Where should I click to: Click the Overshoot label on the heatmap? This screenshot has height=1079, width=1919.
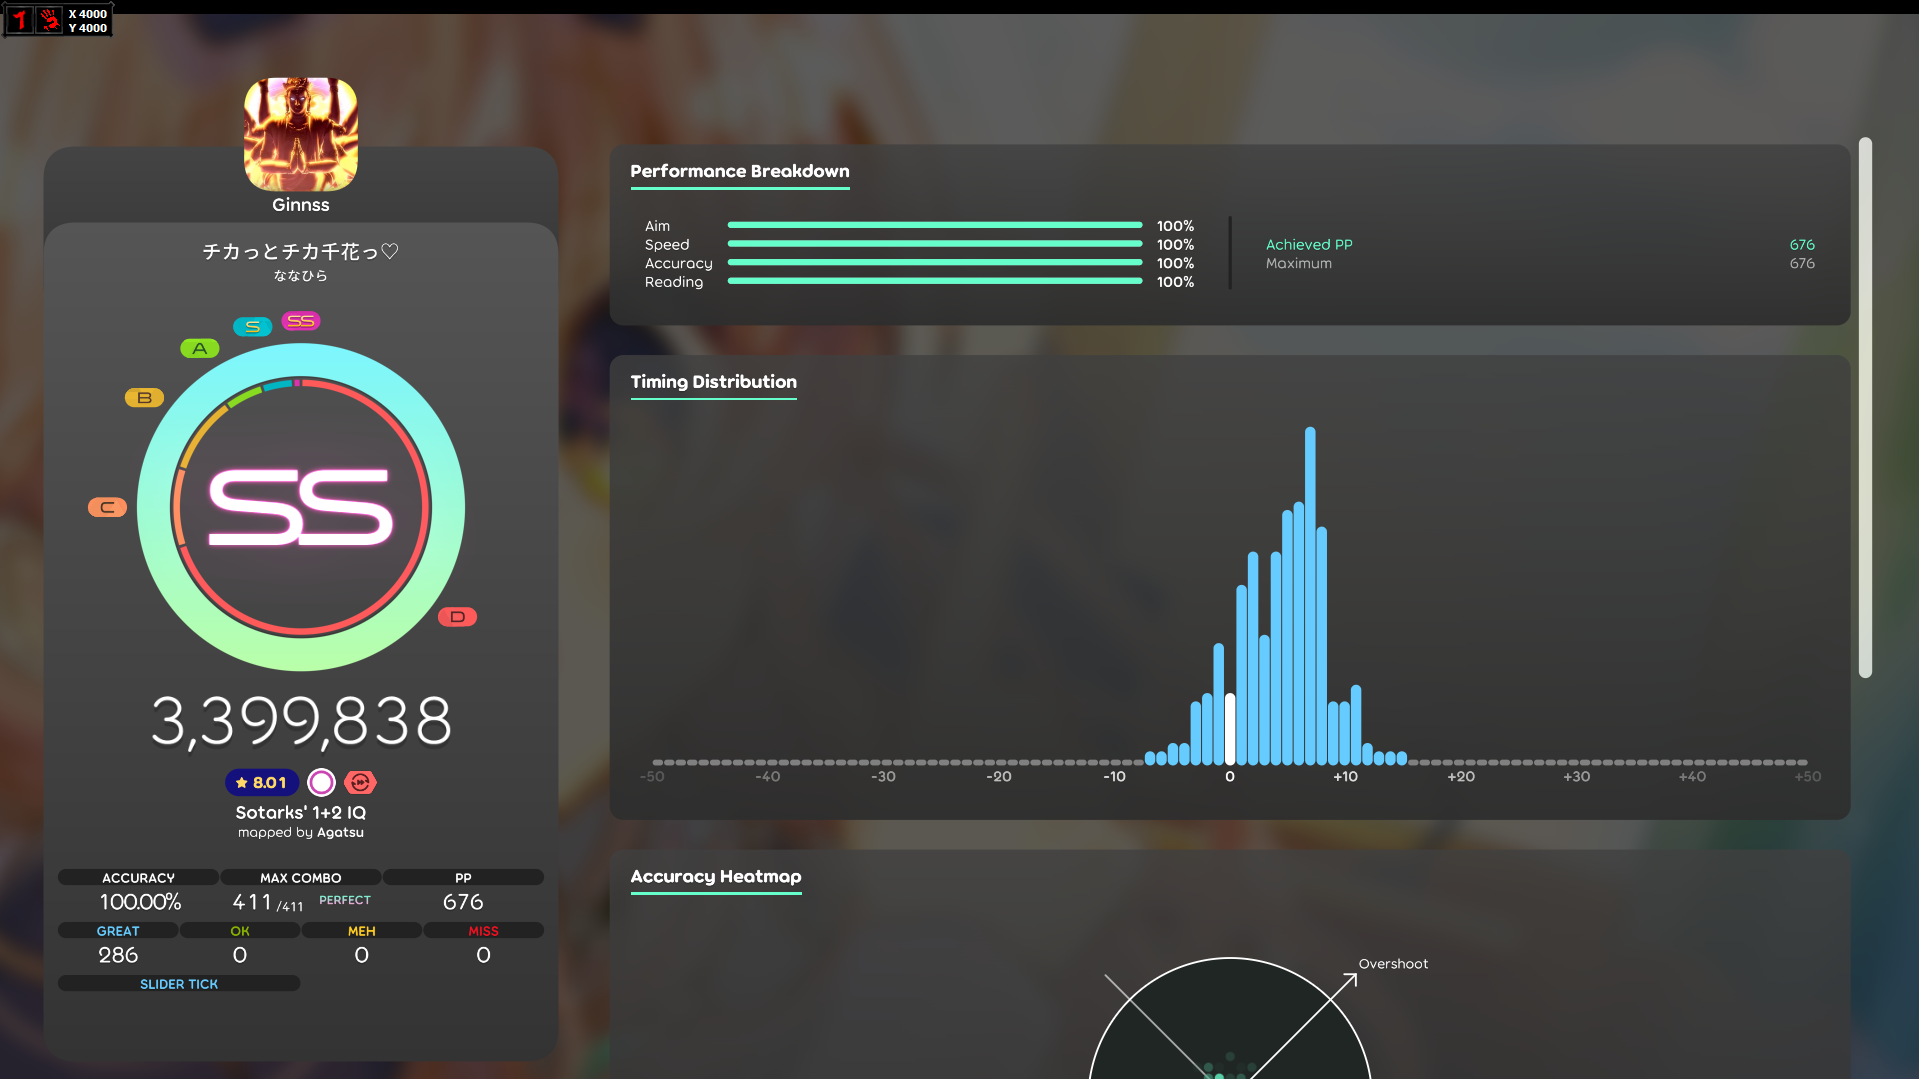point(1393,964)
